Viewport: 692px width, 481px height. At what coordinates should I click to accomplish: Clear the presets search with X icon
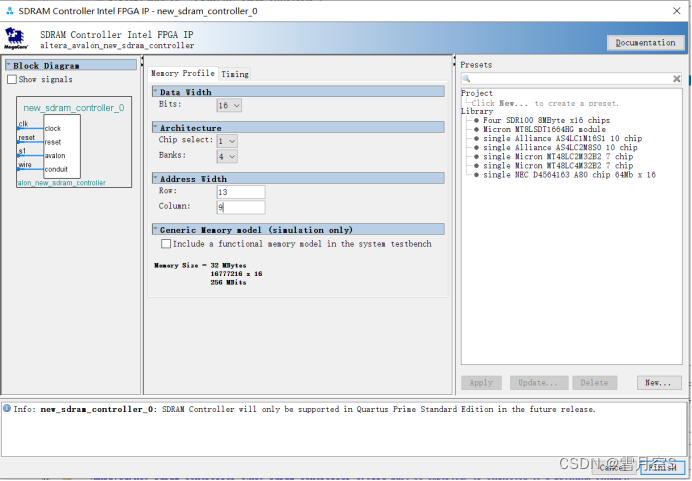(676, 79)
